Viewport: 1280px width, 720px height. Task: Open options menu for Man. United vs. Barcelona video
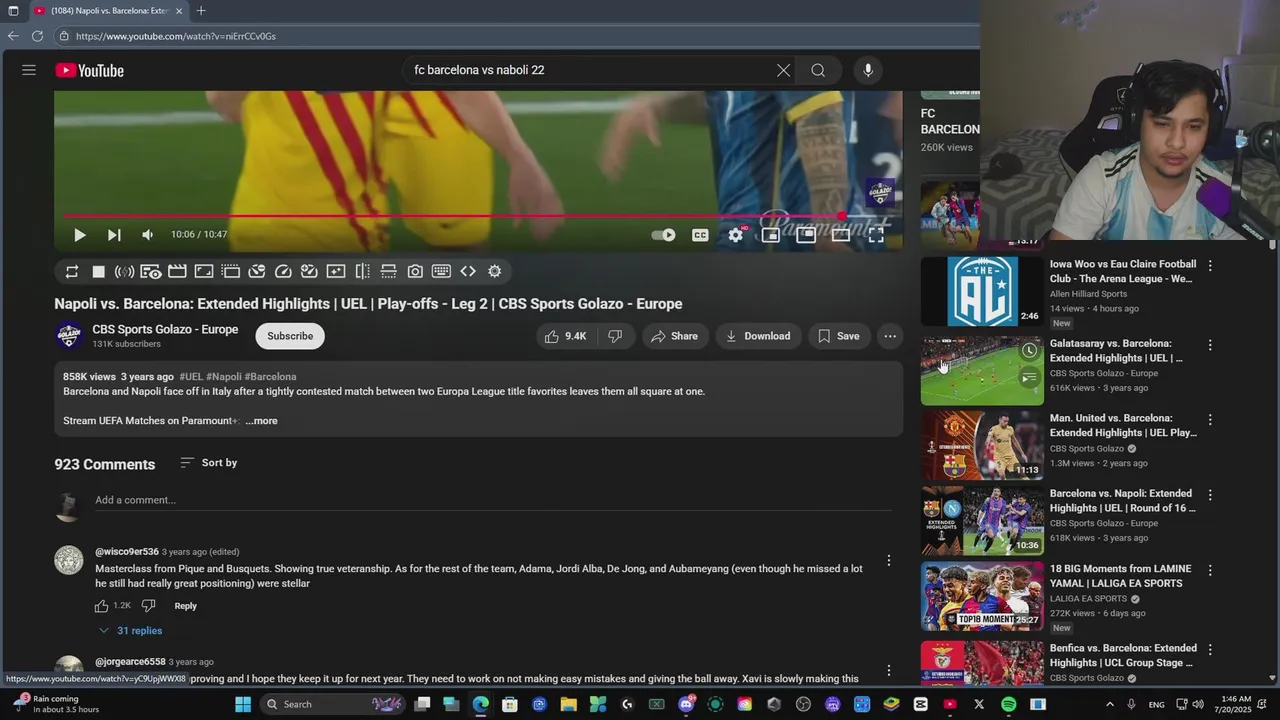(1210, 420)
